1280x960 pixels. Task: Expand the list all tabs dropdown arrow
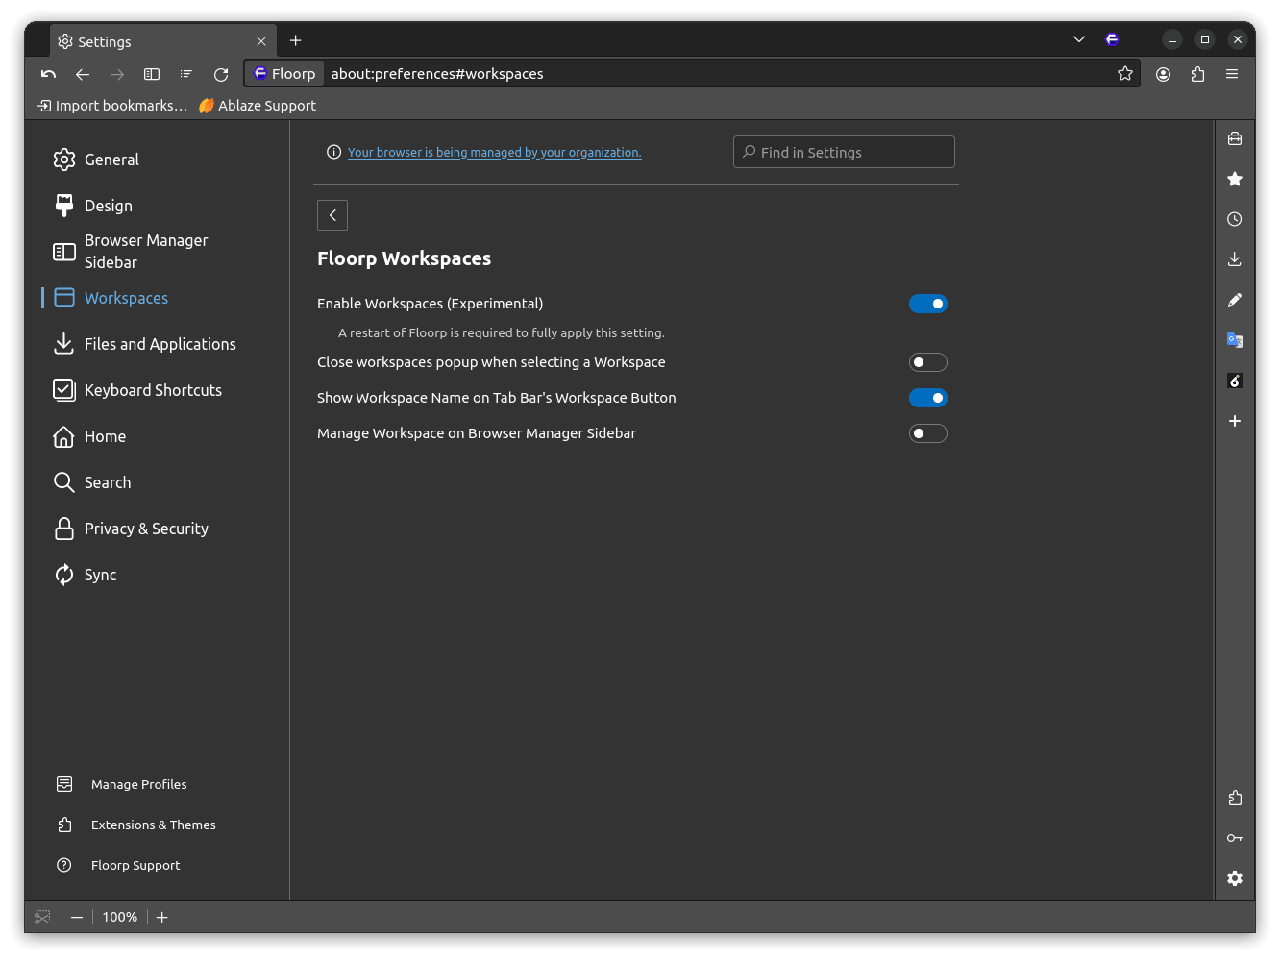pos(1078,40)
